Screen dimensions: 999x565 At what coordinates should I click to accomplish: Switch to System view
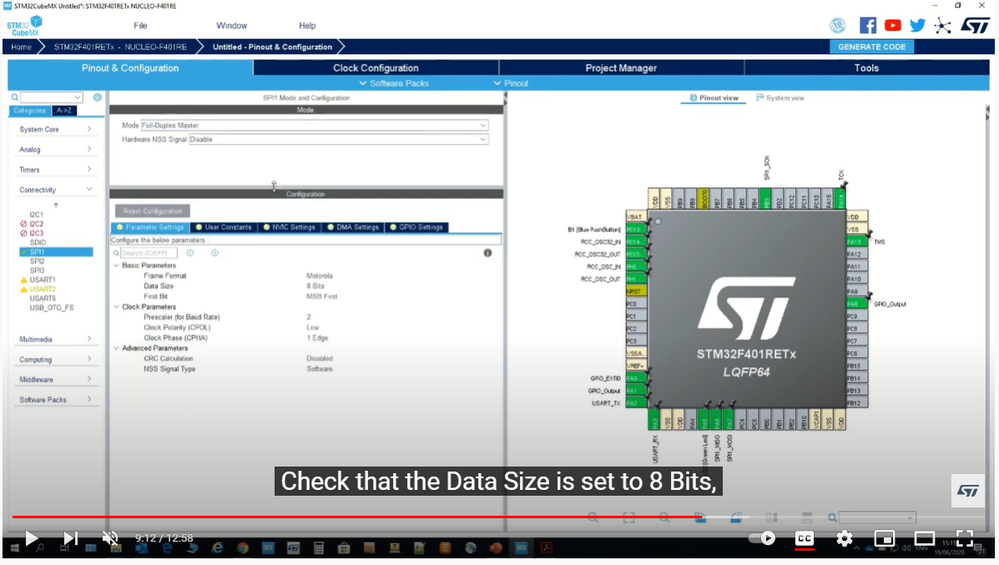(780, 97)
